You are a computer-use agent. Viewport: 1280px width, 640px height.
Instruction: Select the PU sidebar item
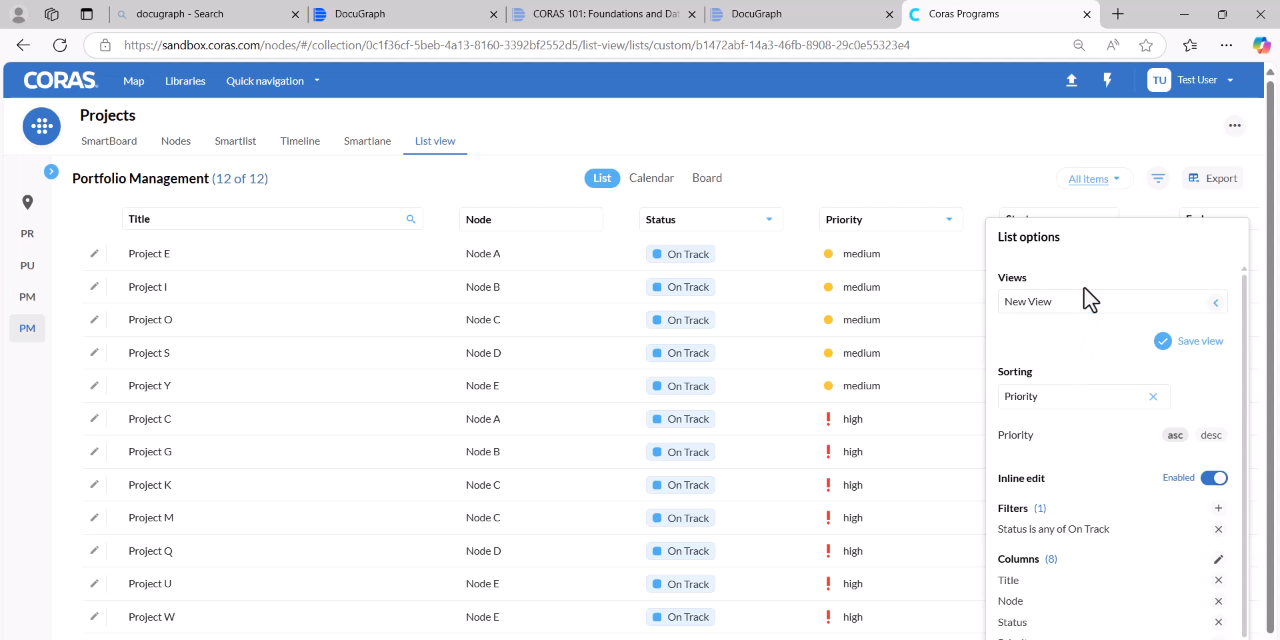(27, 265)
